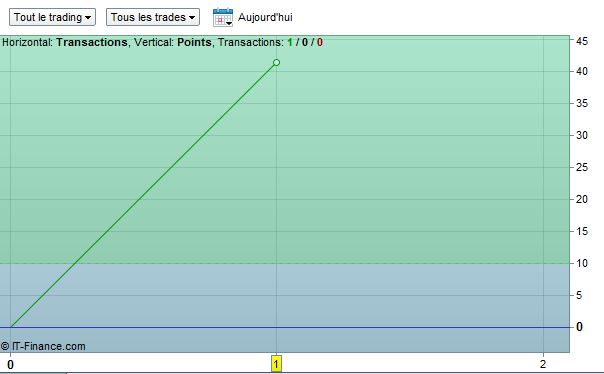Open the 'Tout le trading' dropdown
This screenshot has height=374, width=604.
(x=52, y=17)
